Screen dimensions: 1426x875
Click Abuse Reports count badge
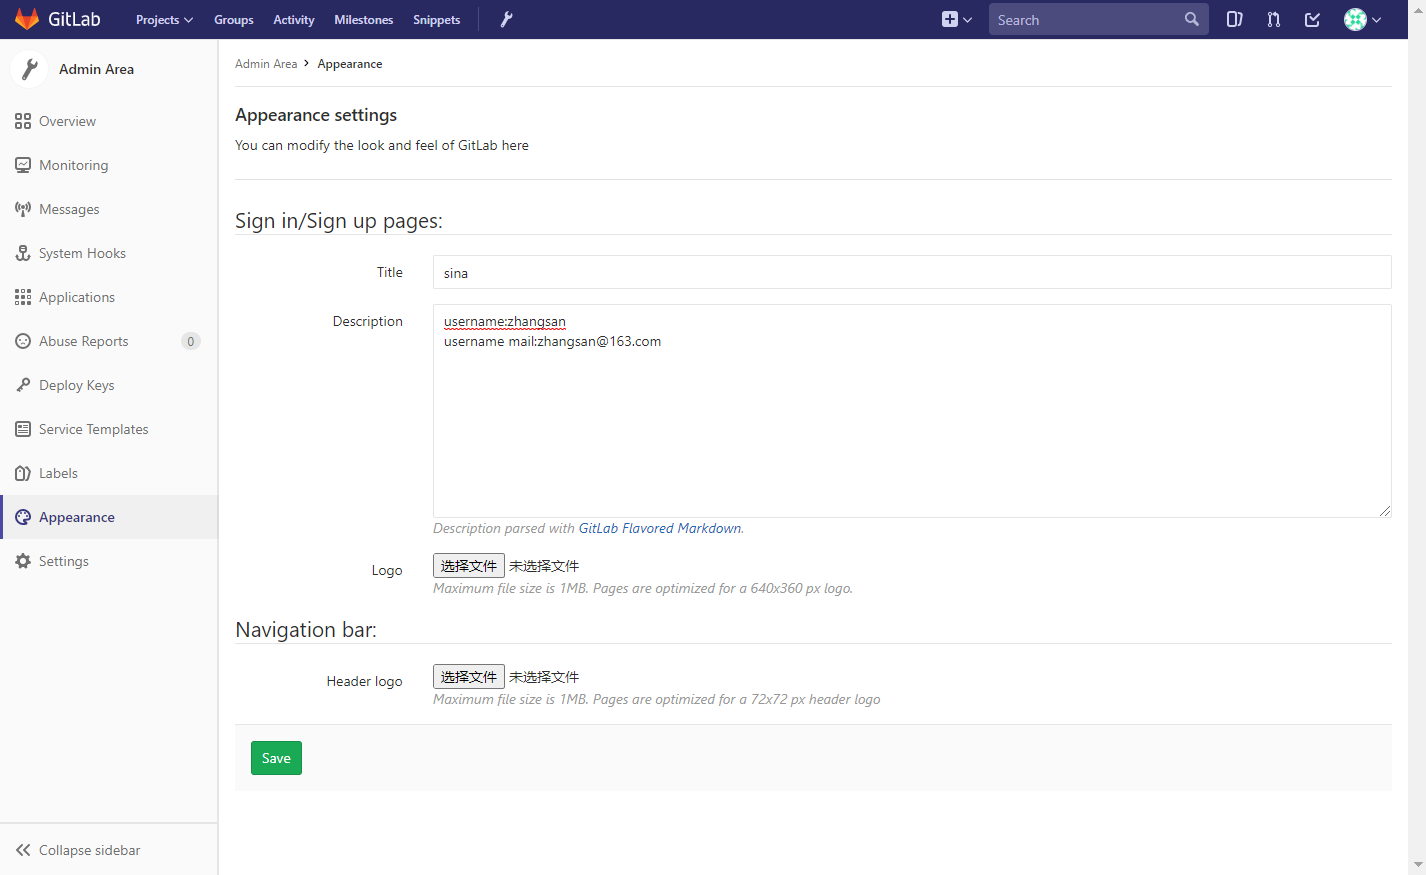pyautogui.click(x=191, y=341)
